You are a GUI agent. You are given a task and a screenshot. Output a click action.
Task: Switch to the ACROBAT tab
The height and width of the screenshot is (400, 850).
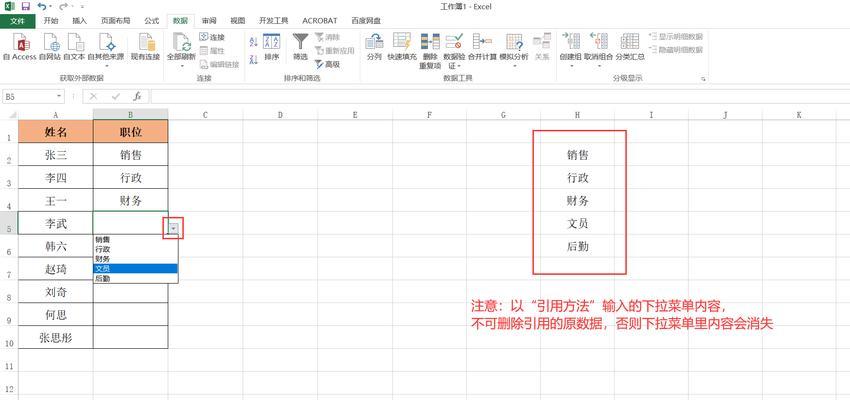pos(320,21)
